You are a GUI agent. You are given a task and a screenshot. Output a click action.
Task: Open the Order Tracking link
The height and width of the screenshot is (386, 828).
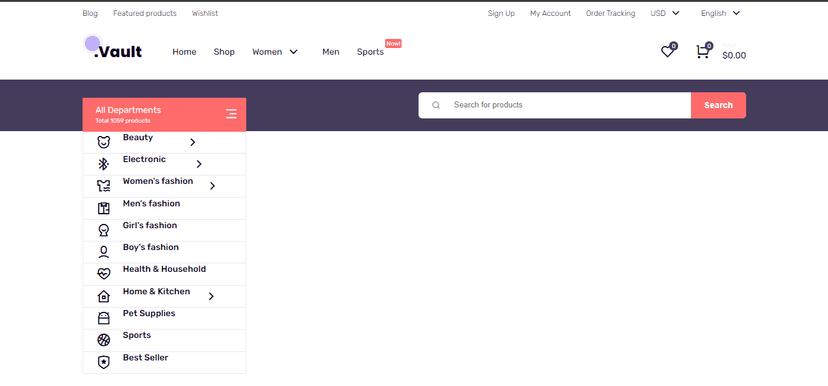click(610, 13)
